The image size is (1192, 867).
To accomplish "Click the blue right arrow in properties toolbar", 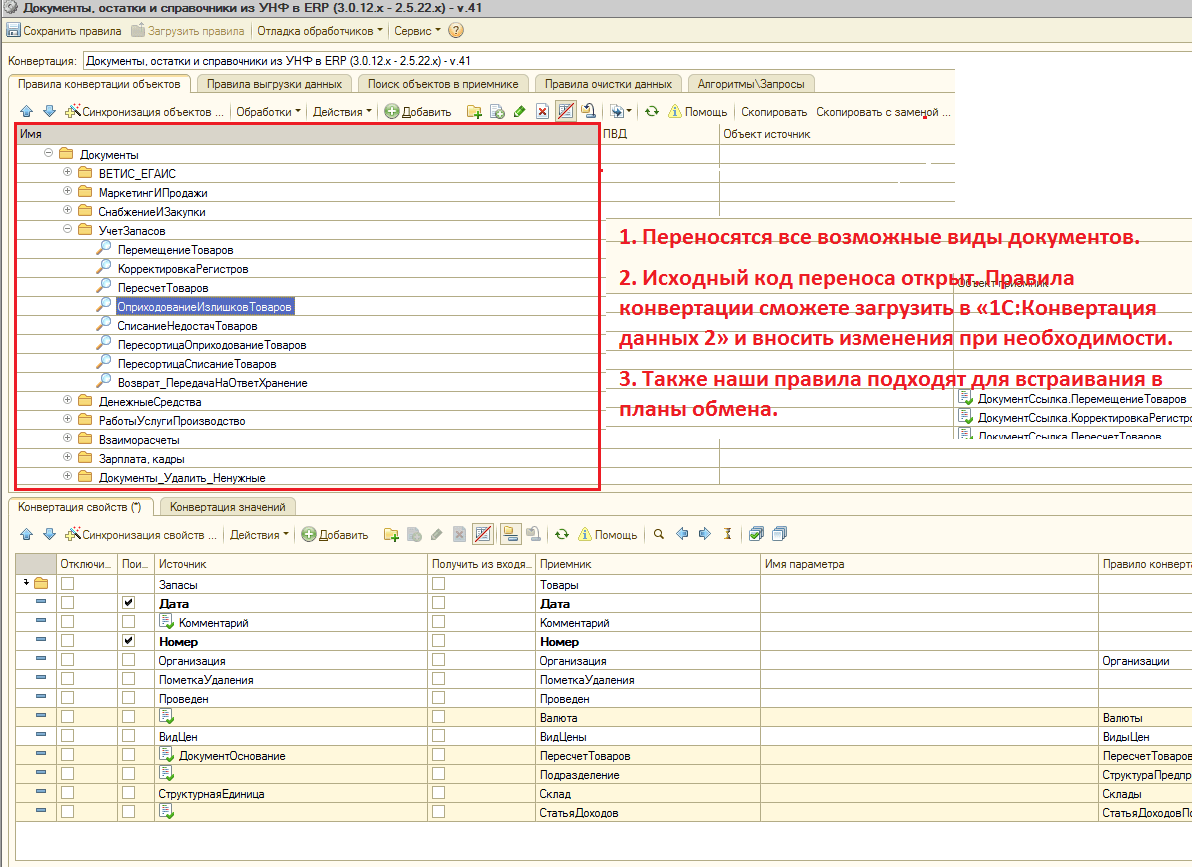I will pyautogui.click(x=705, y=534).
